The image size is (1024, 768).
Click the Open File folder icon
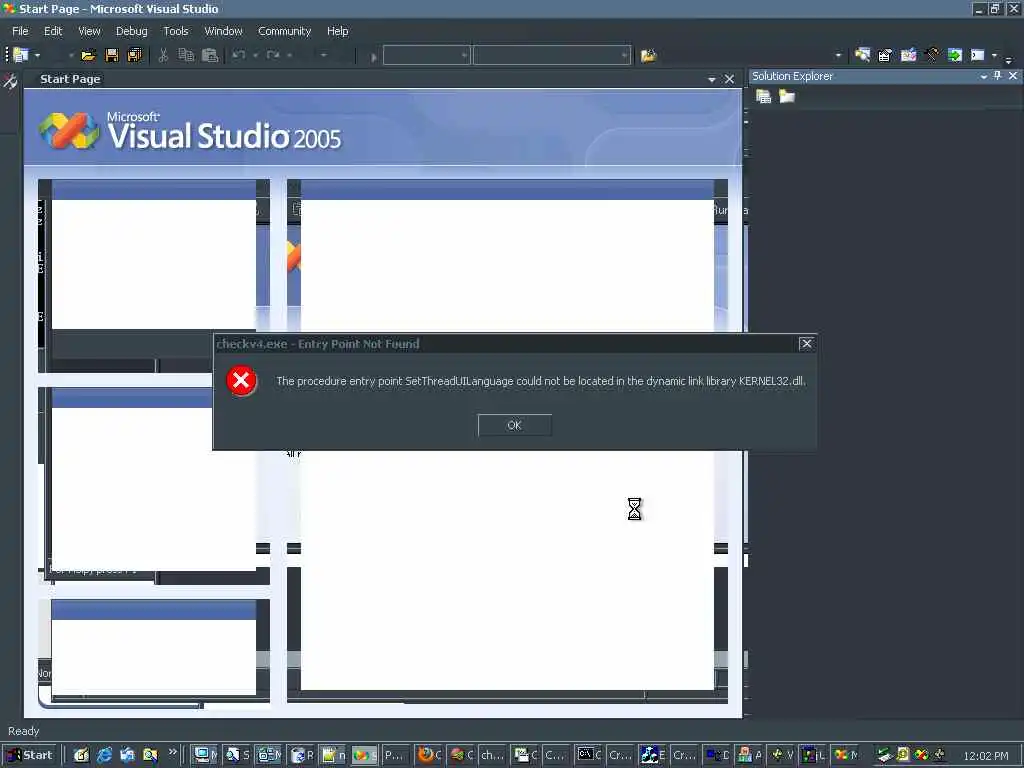coord(88,56)
